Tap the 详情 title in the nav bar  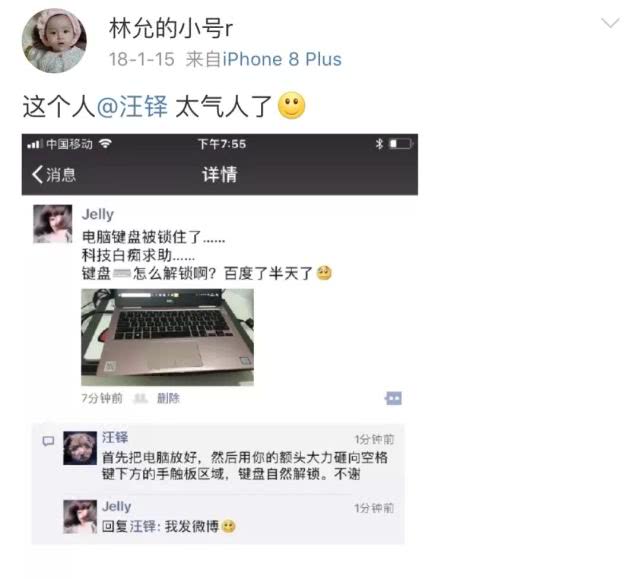click(x=220, y=175)
